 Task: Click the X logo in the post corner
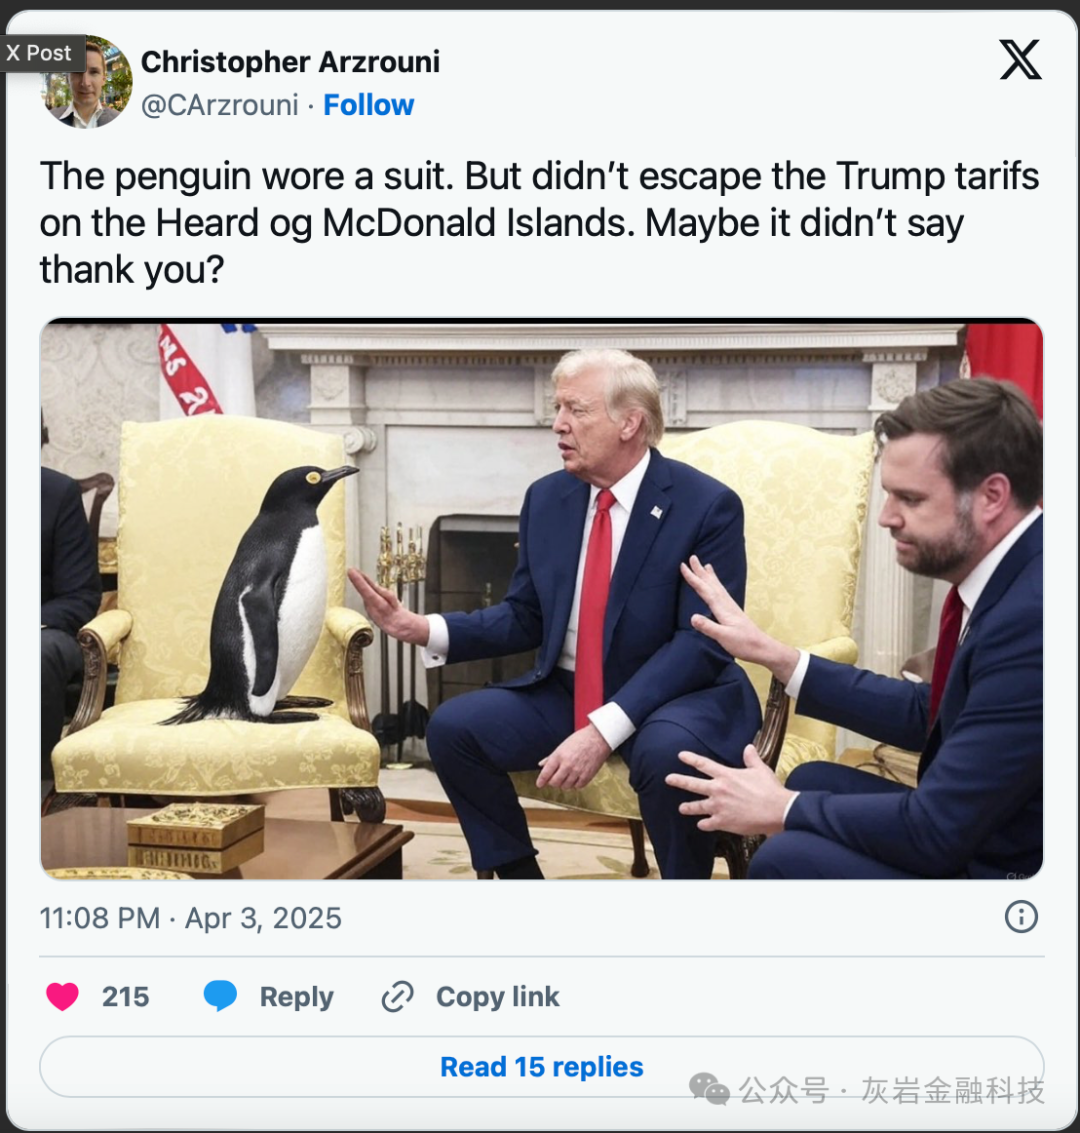click(x=1020, y=60)
